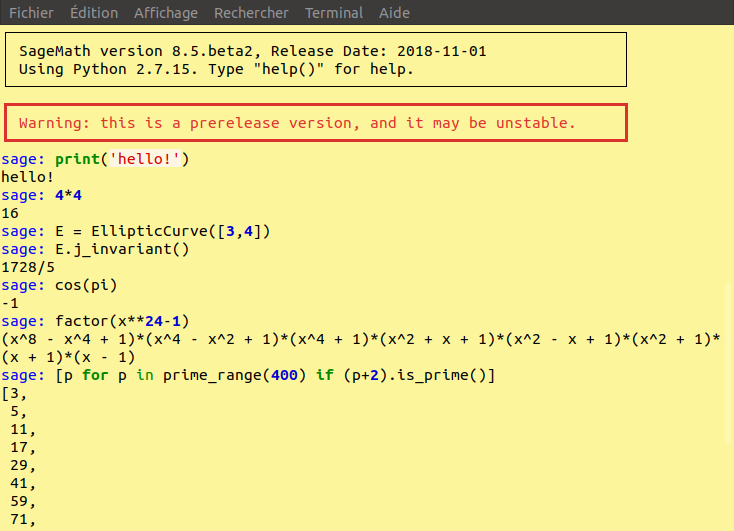Open the Fichier menu

[31, 13]
